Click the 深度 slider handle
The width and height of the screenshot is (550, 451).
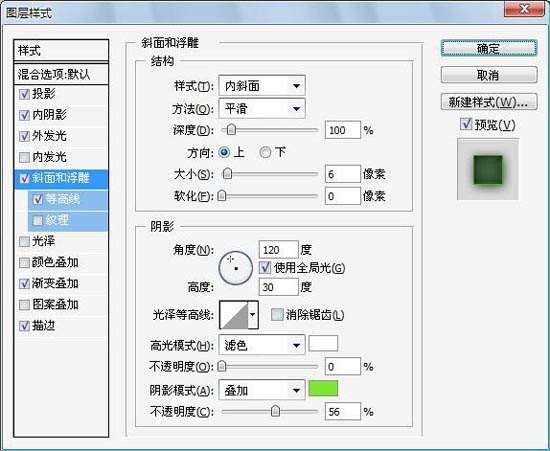[231, 129]
